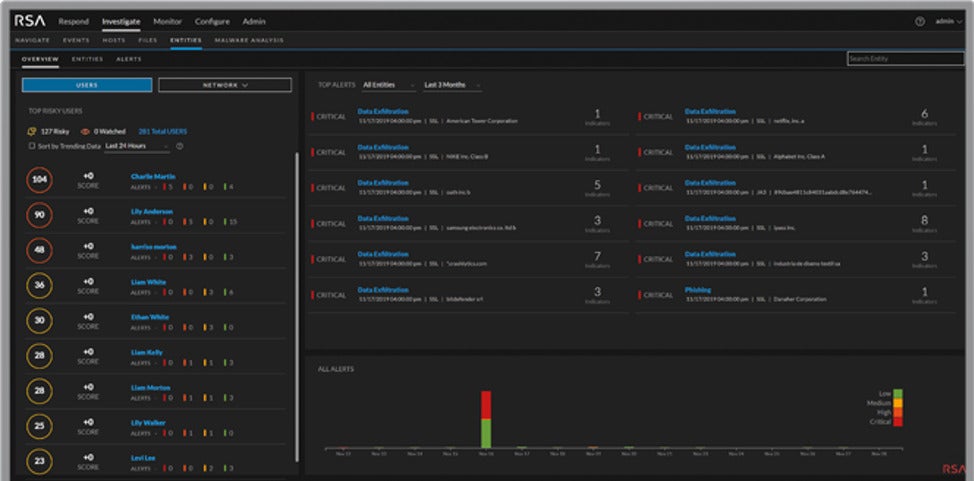Click the green low segment of chart bar
974x481 pixels.
[x=486, y=433]
